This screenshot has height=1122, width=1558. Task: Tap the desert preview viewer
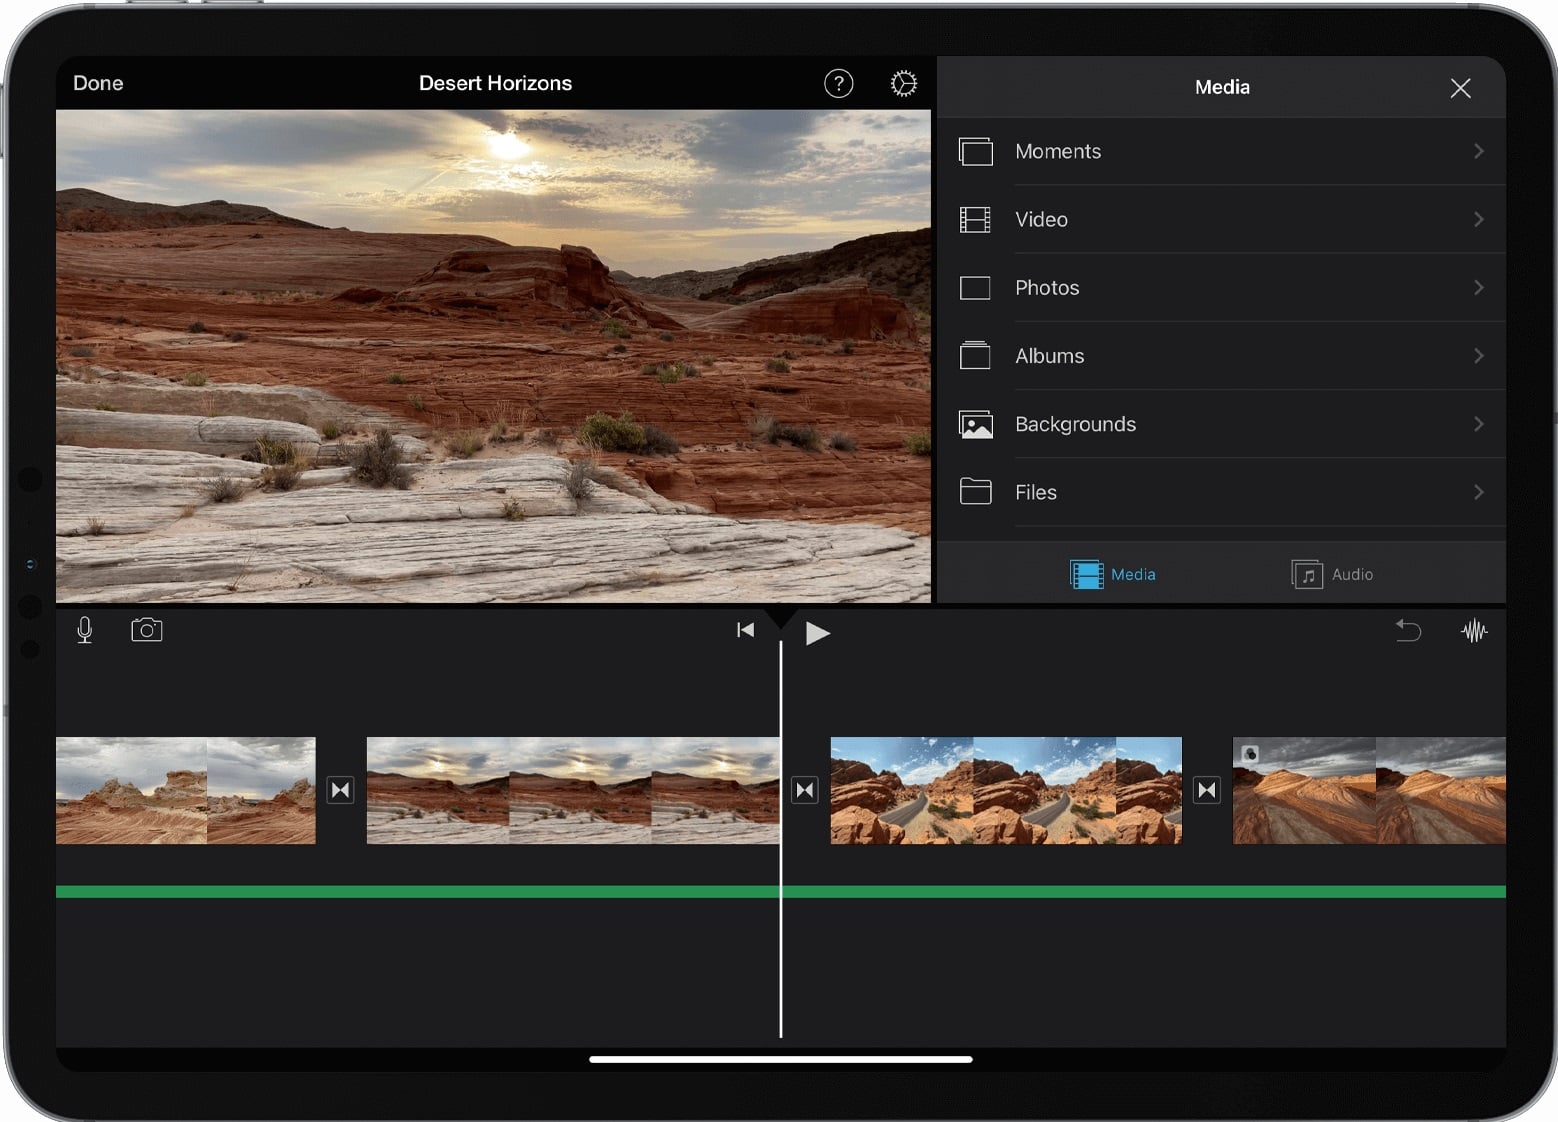493,356
